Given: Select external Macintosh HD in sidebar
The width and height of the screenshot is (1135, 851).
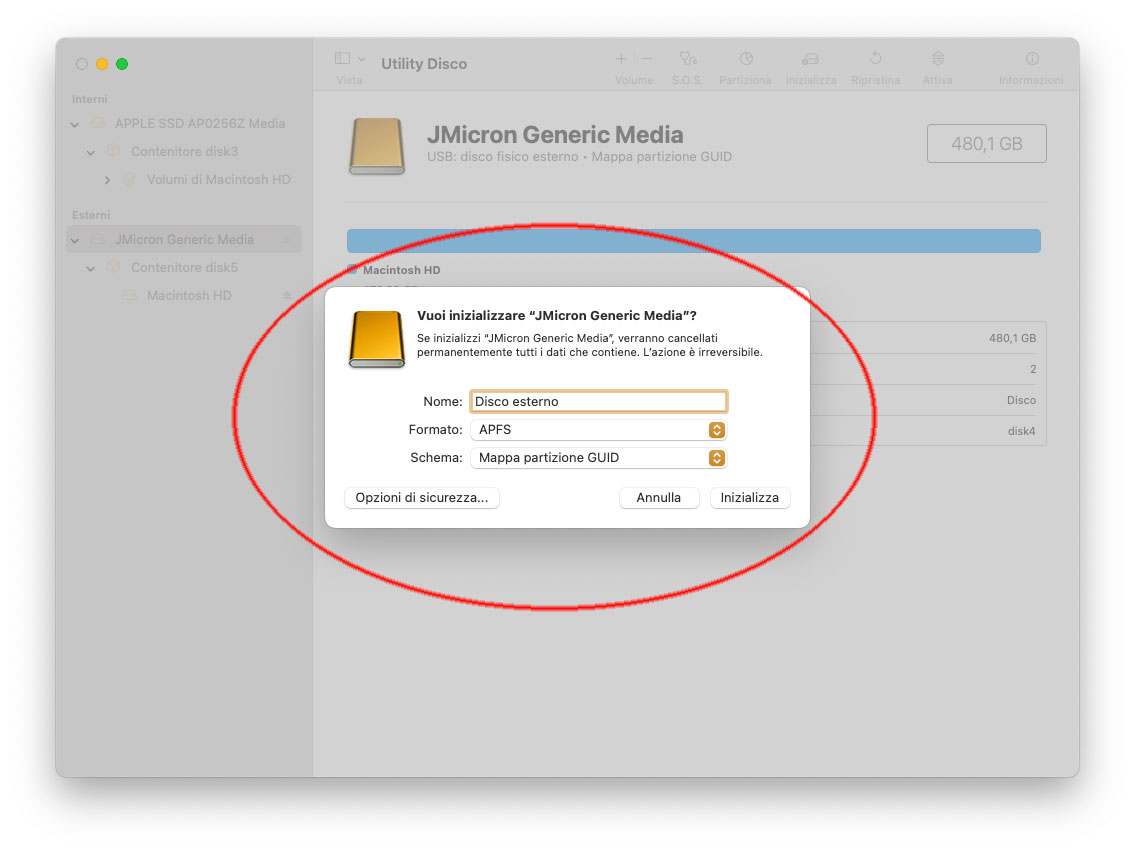Looking at the screenshot, I should tap(189, 295).
